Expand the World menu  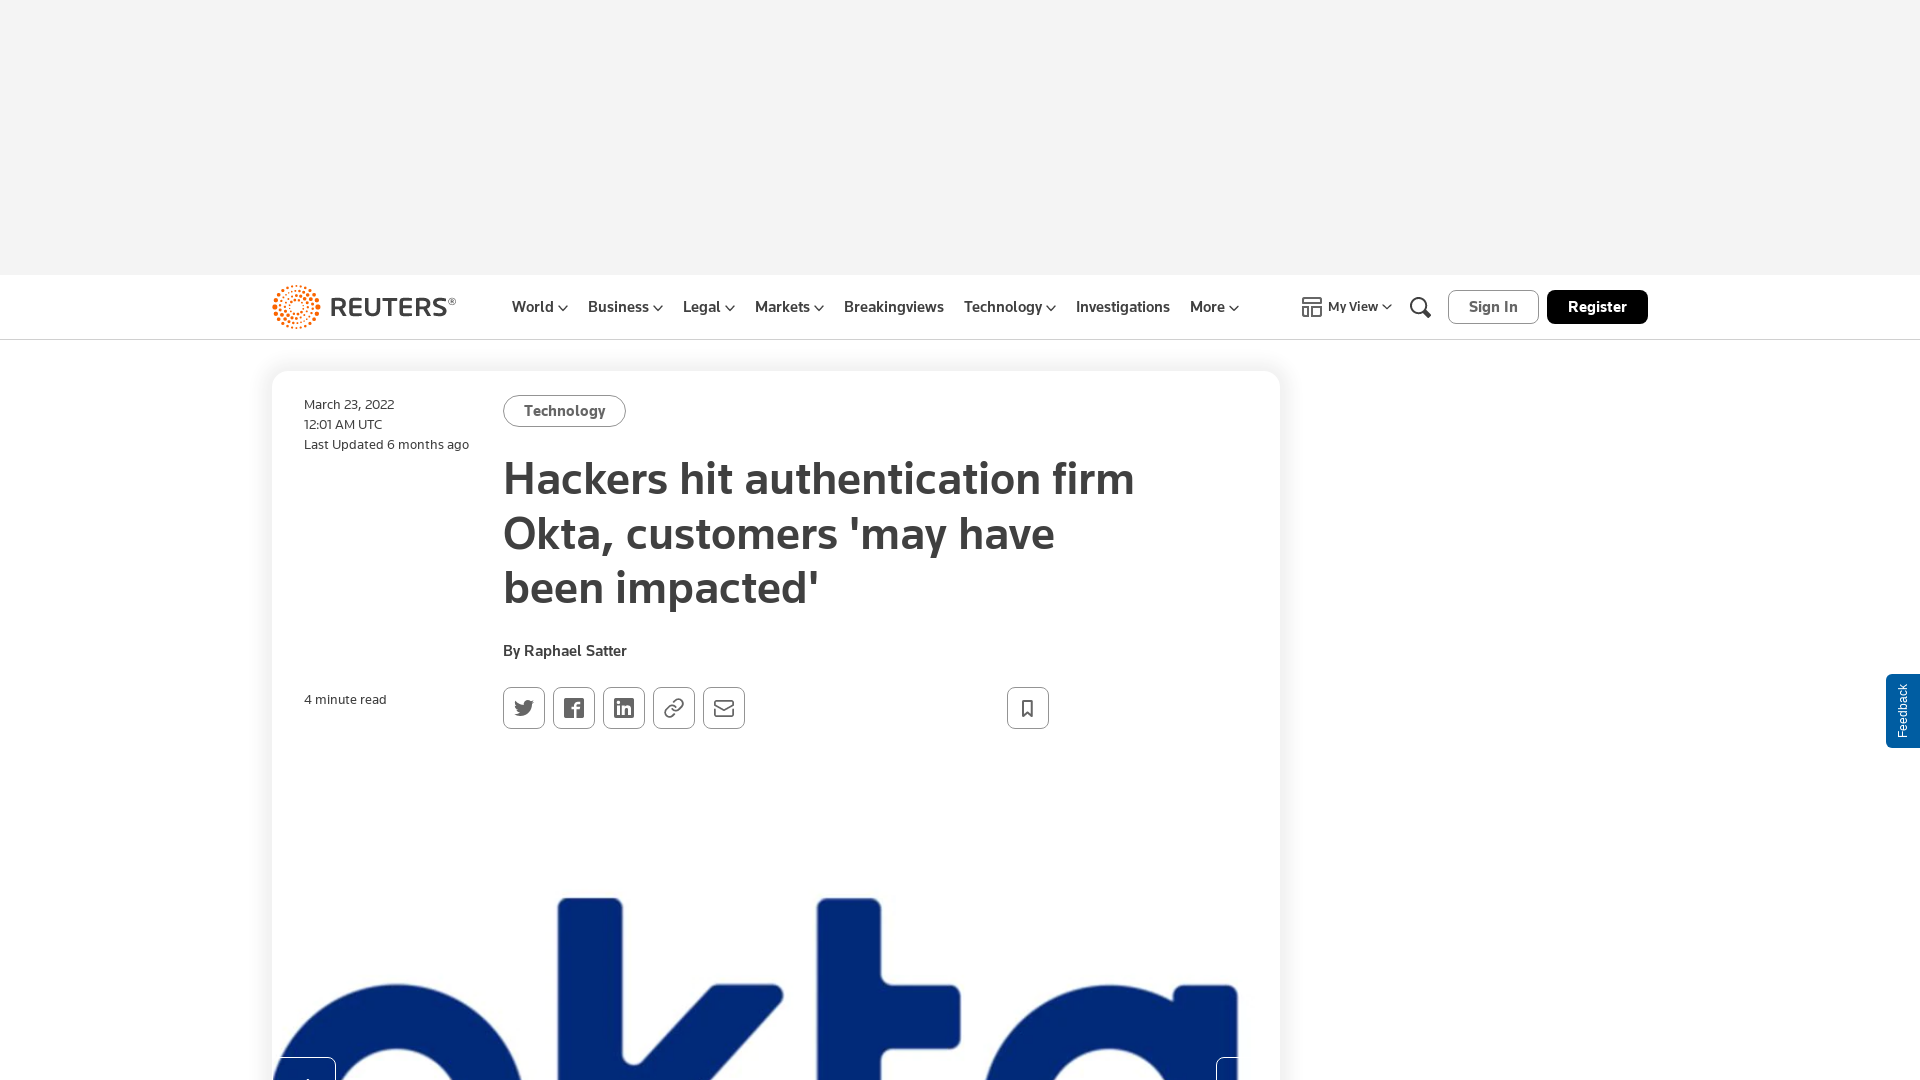[x=540, y=307]
